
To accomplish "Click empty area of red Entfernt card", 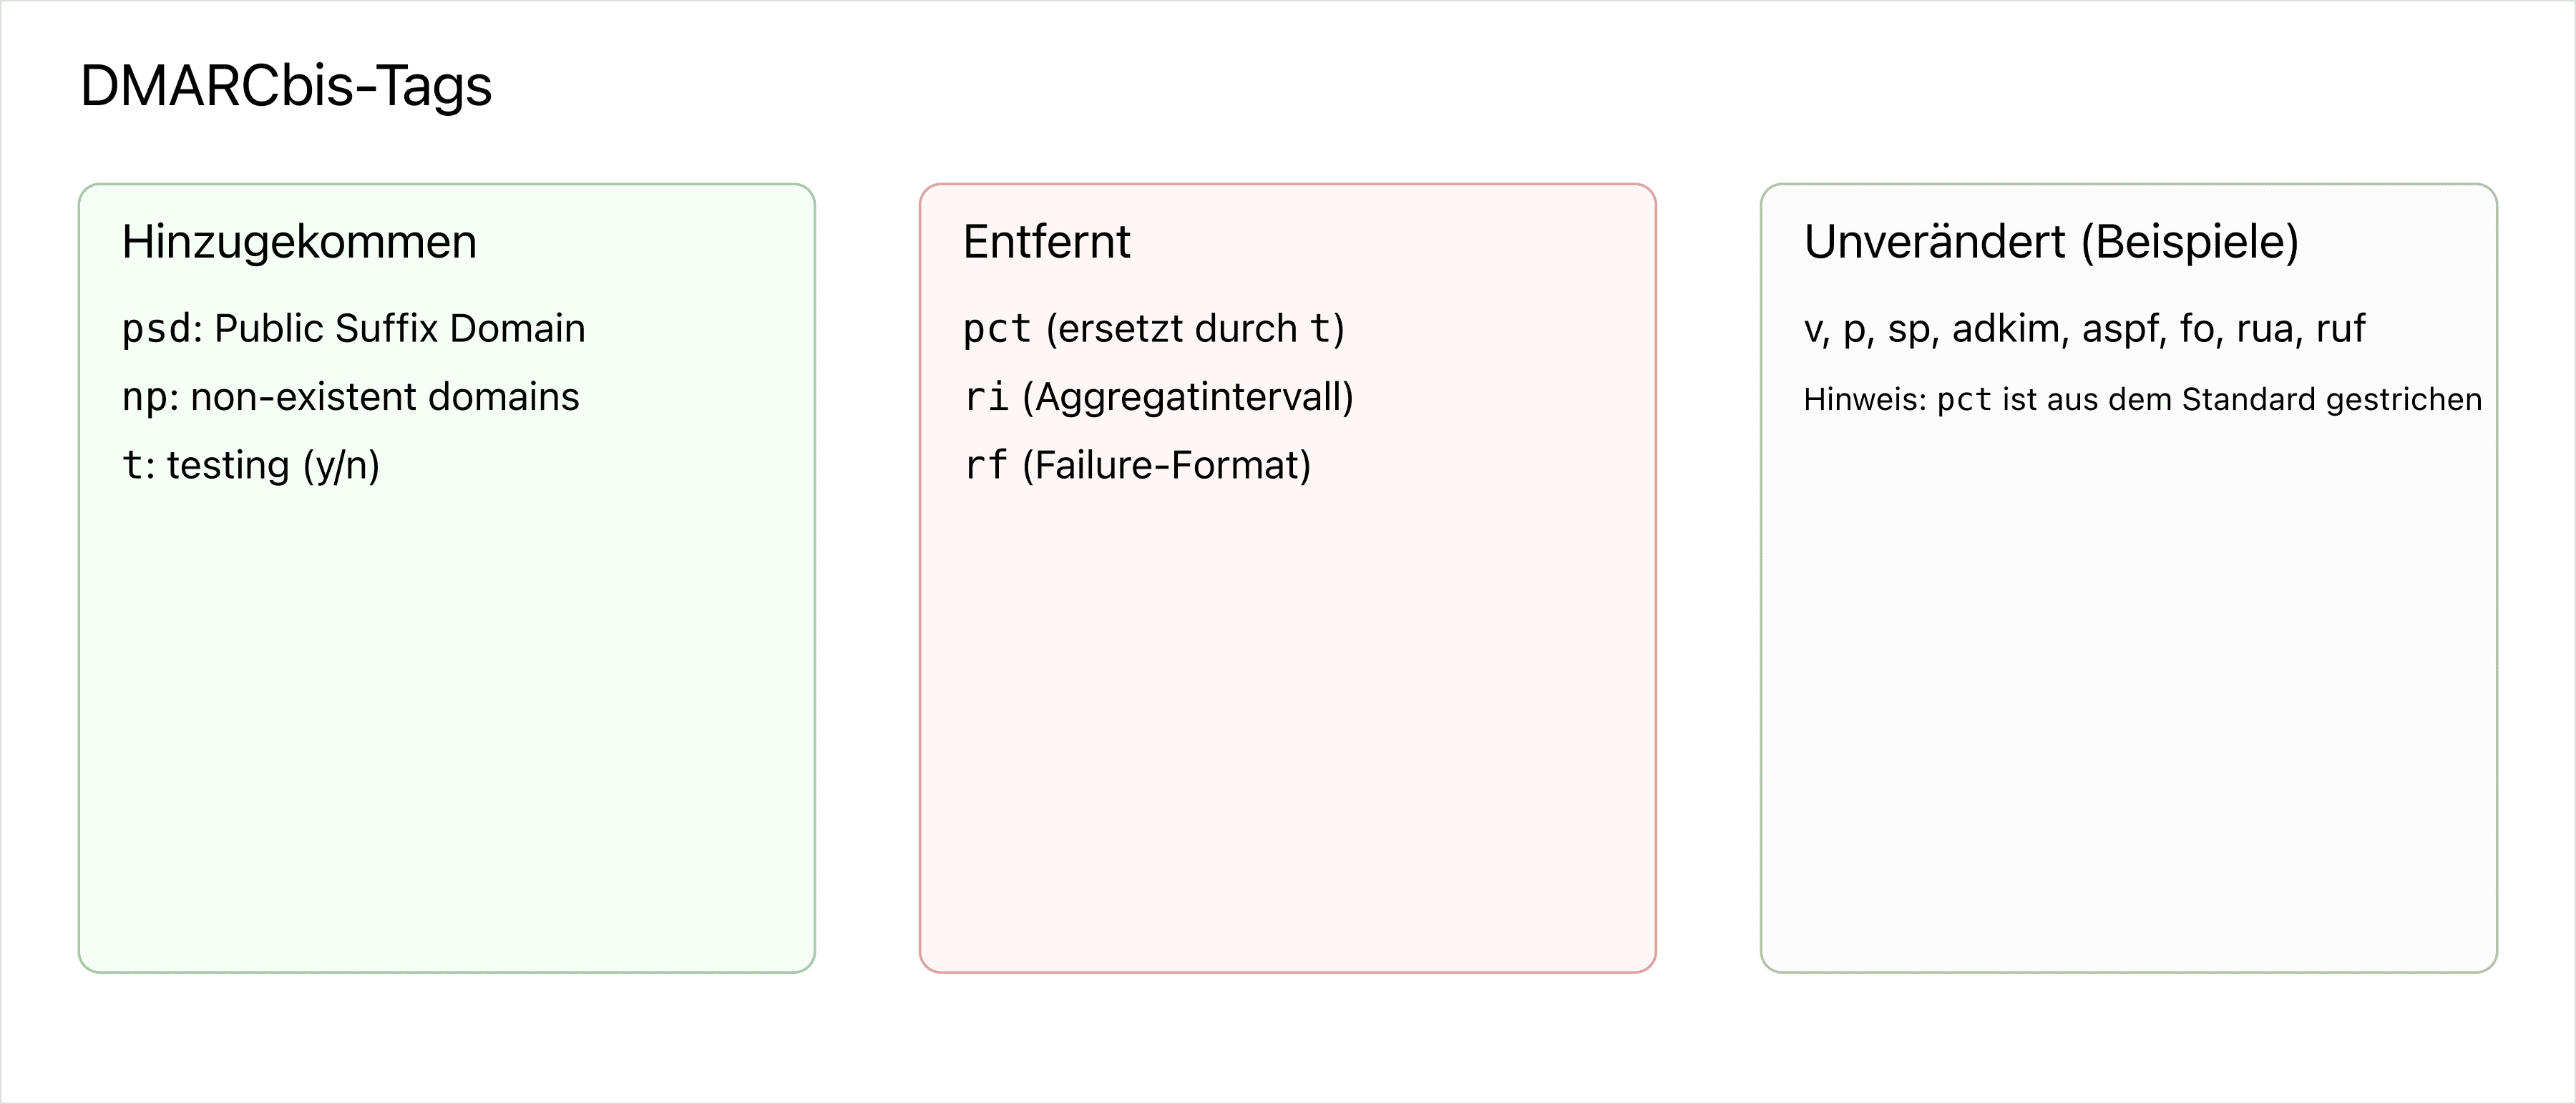I will coord(1287,720).
